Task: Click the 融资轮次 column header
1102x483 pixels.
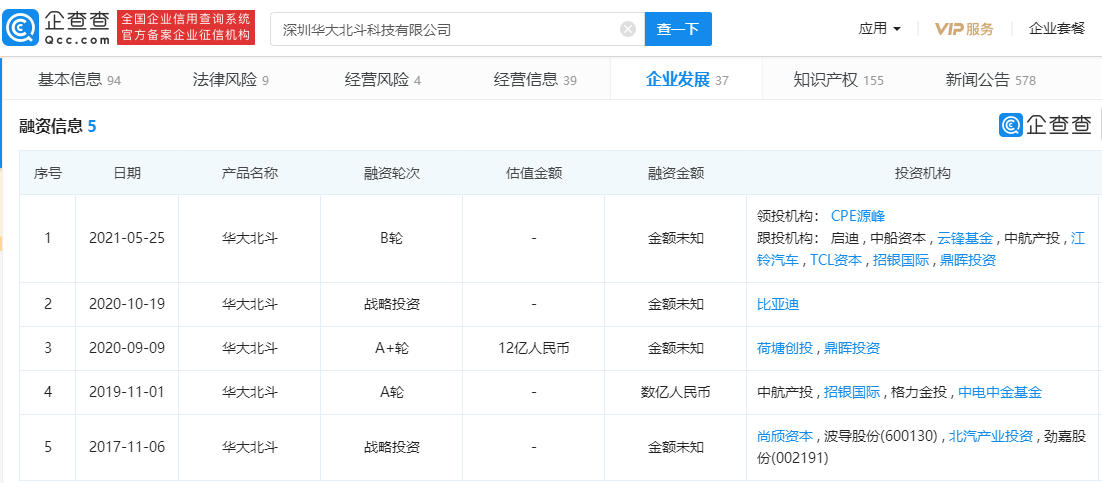Action: point(391,174)
